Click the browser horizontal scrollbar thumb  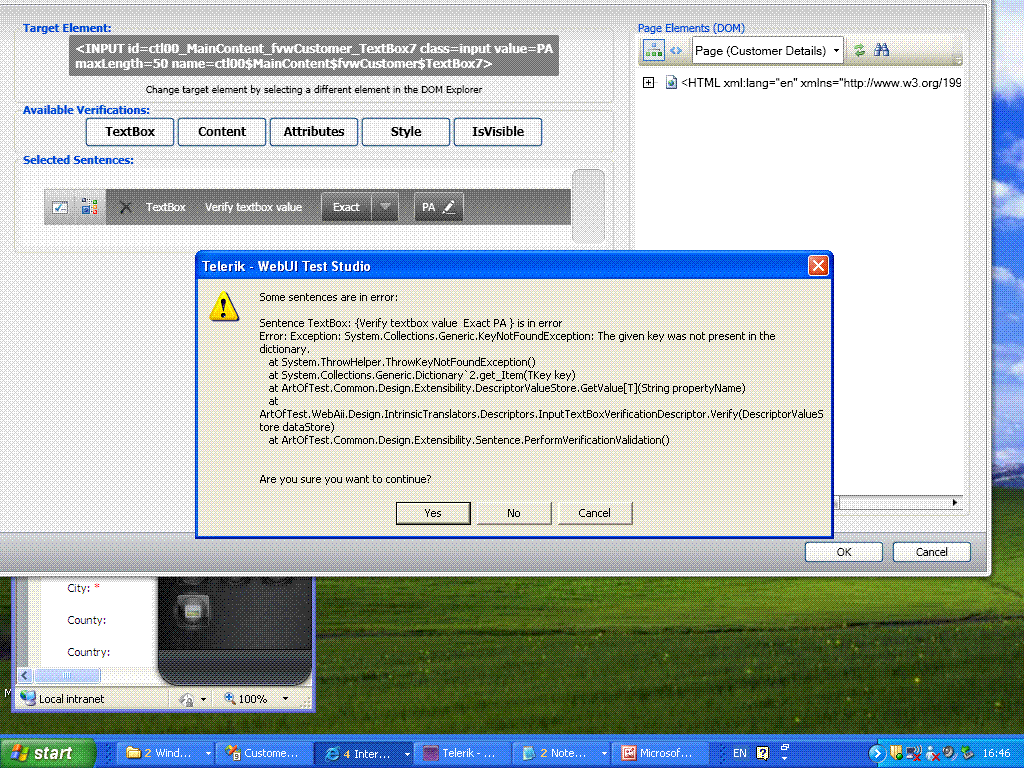point(67,675)
